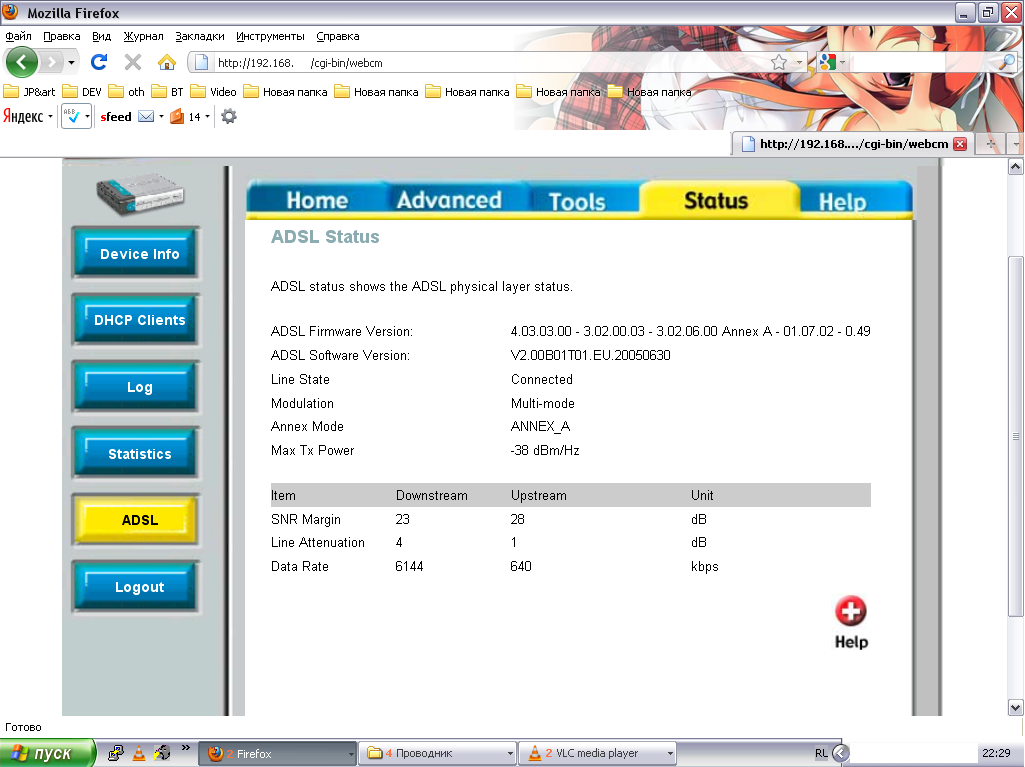Click the vertical scrollbar thumb
The height and width of the screenshot is (767, 1025).
click(x=1016, y=436)
